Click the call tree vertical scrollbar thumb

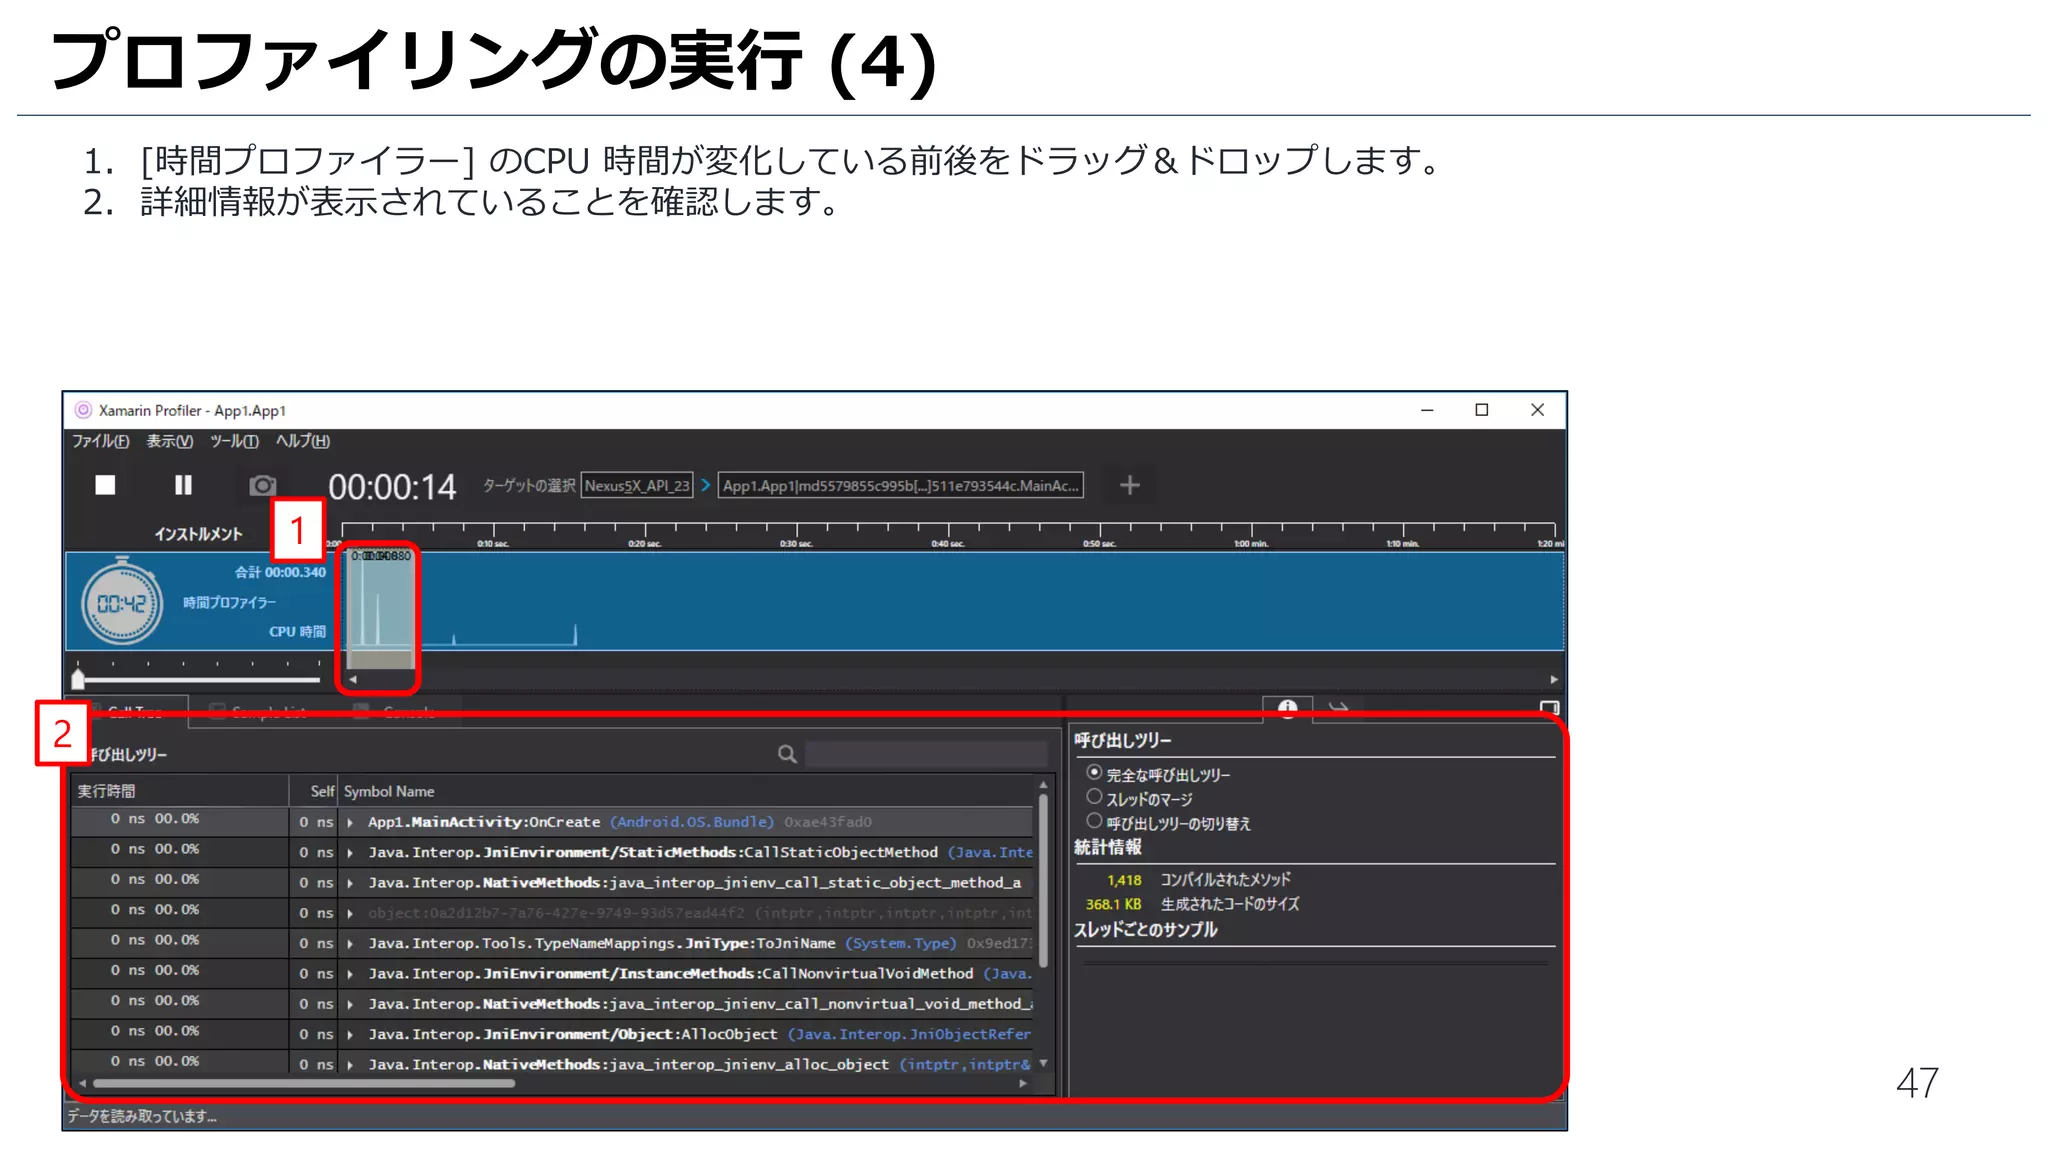1043,880
